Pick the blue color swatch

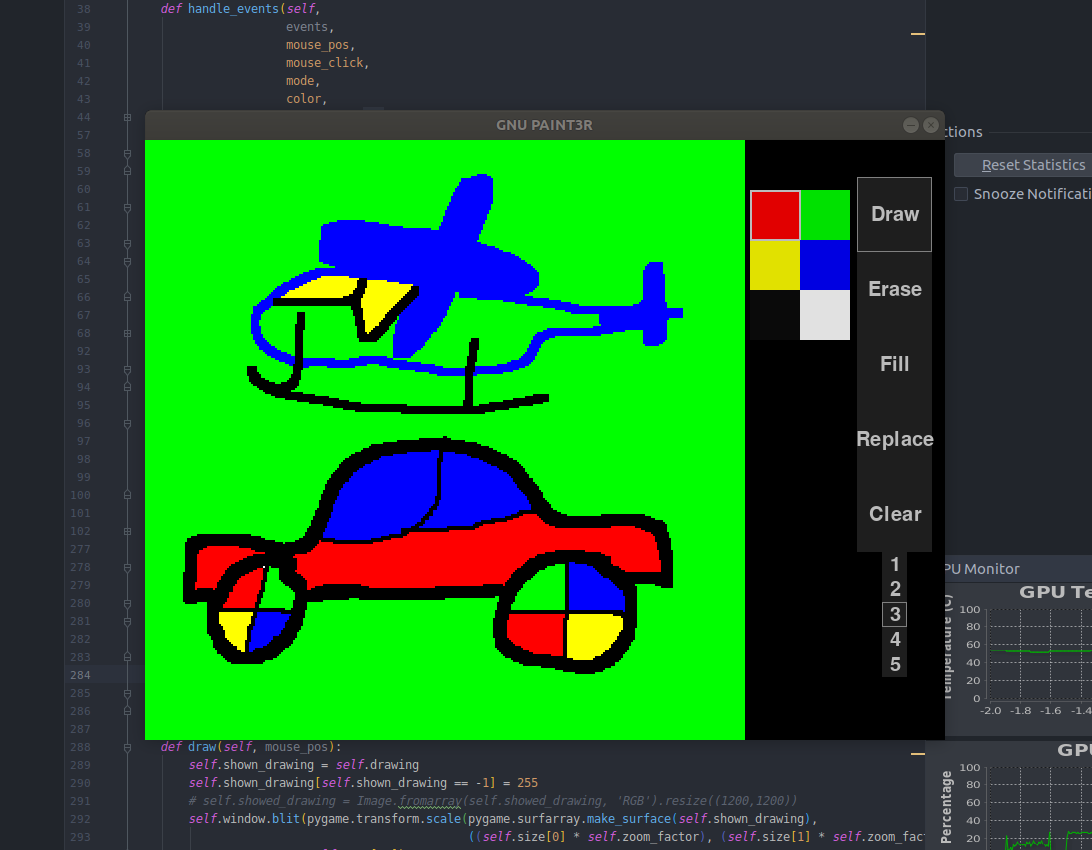[824, 265]
